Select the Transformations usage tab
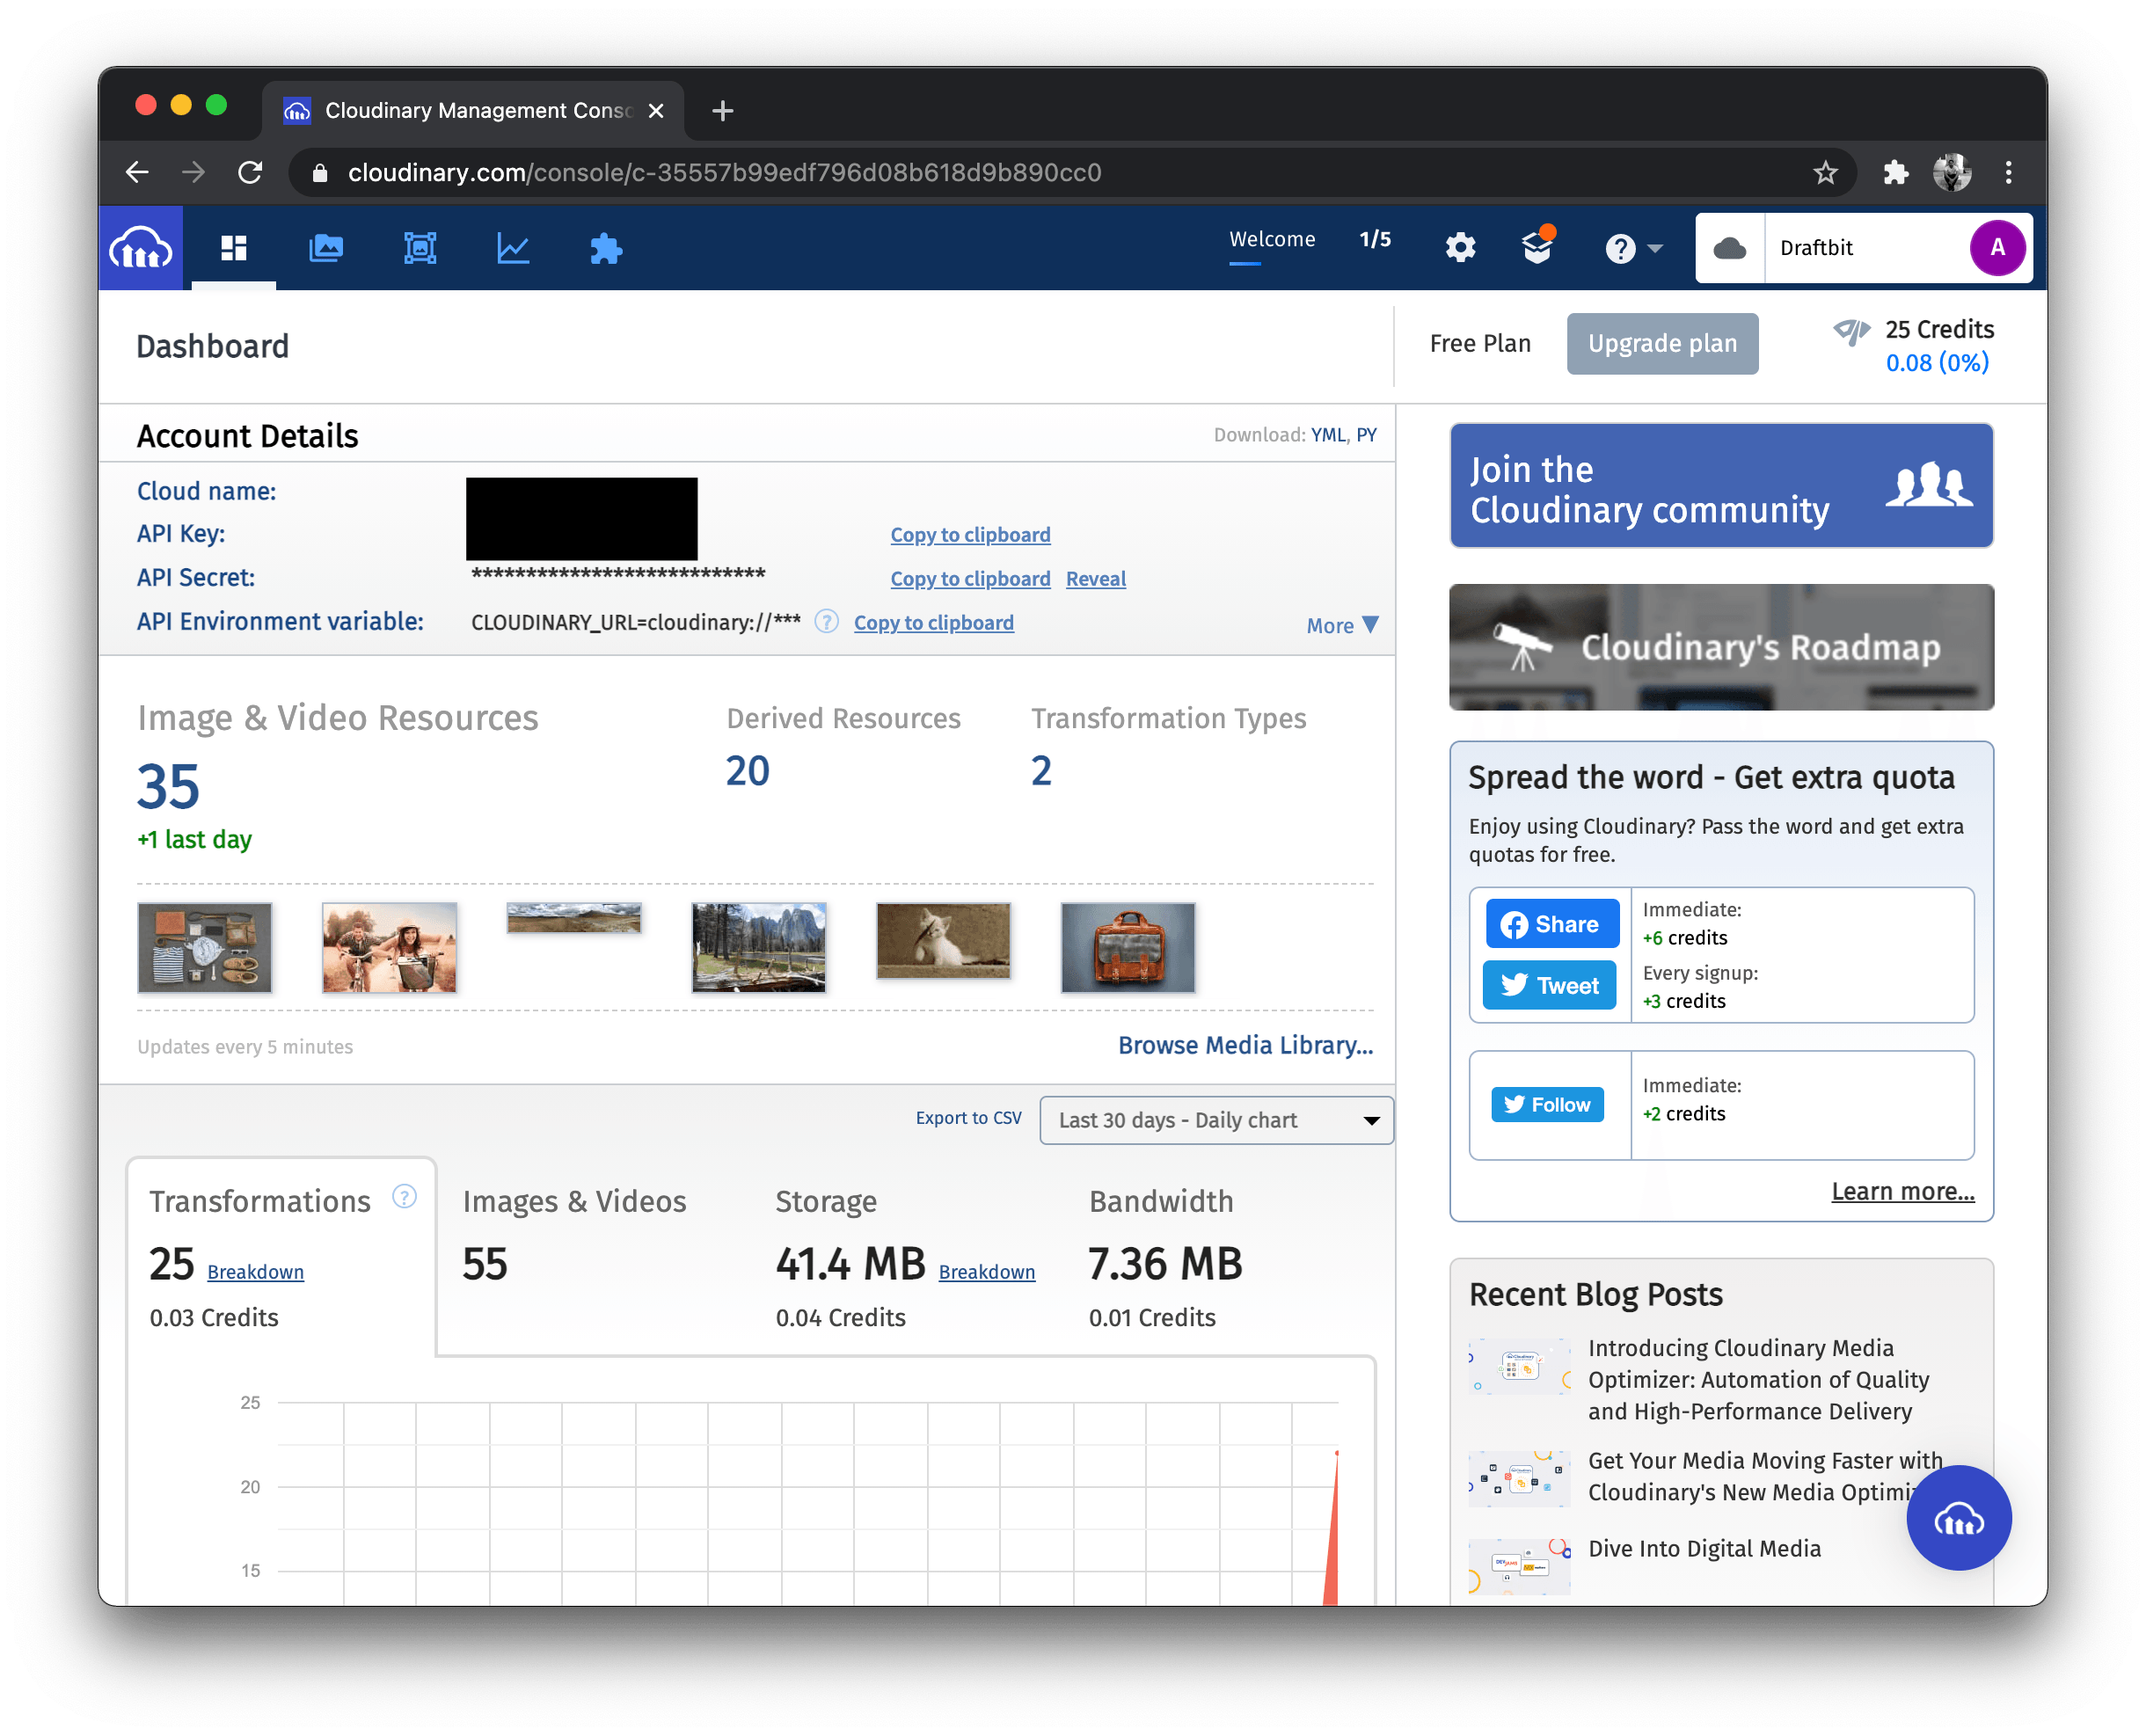The image size is (2146, 1736). tap(281, 1257)
